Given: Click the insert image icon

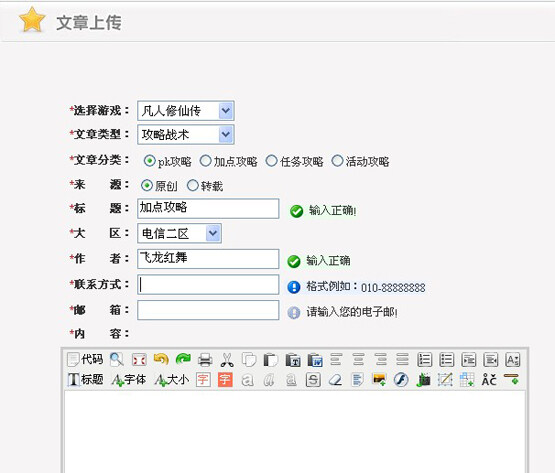Looking at the screenshot, I should 379,380.
